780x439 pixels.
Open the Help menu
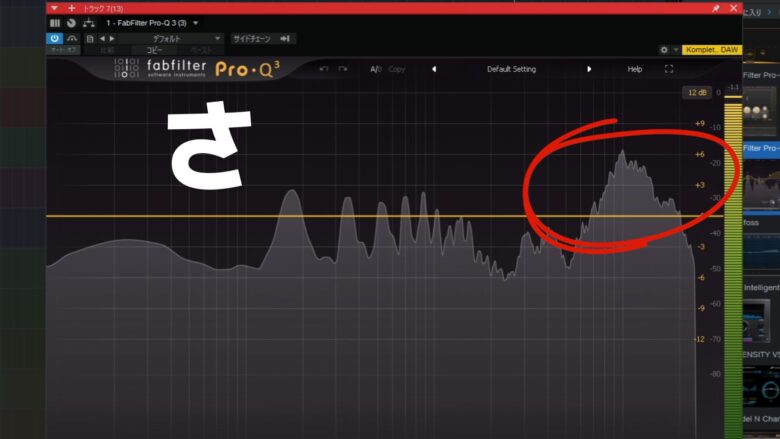635,69
